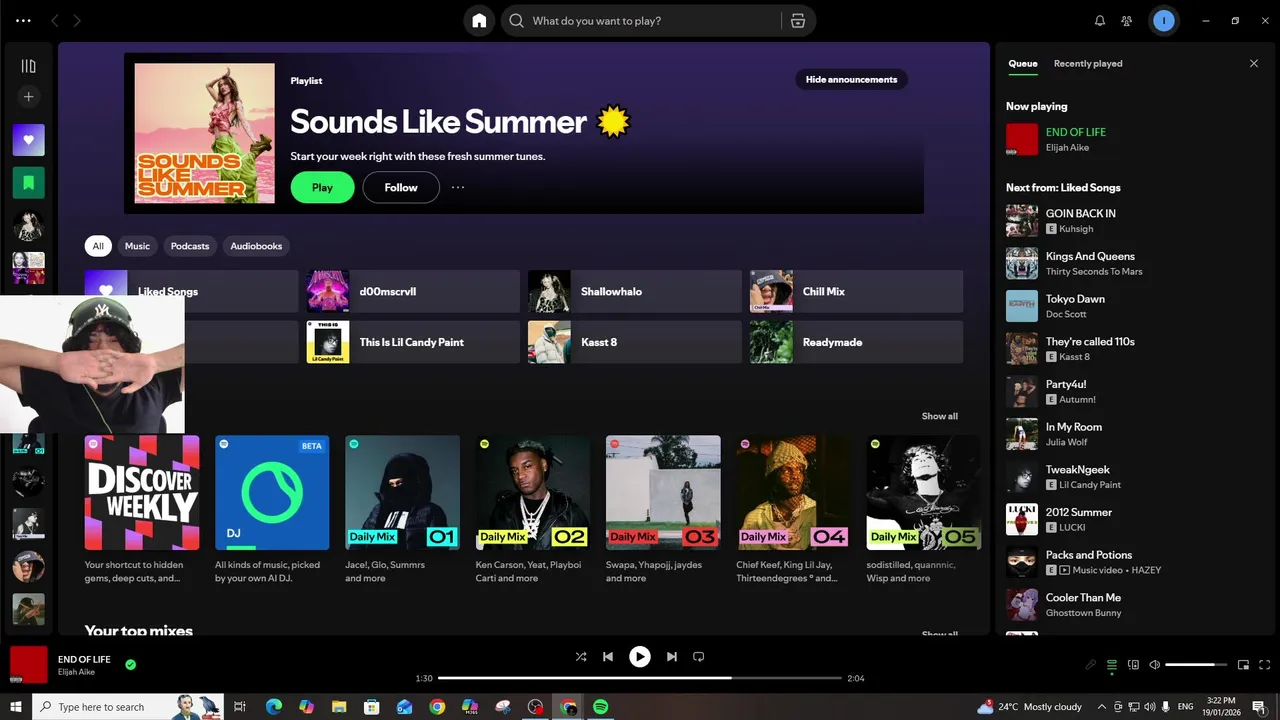The height and width of the screenshot is (720, 1280).
Task: Open the Browse icon in search bar
Action: click(797, 20)
